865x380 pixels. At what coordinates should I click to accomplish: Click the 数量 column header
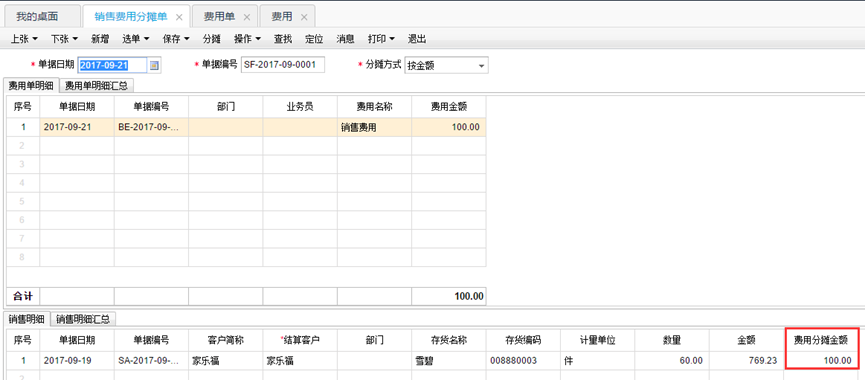(672, 340)
